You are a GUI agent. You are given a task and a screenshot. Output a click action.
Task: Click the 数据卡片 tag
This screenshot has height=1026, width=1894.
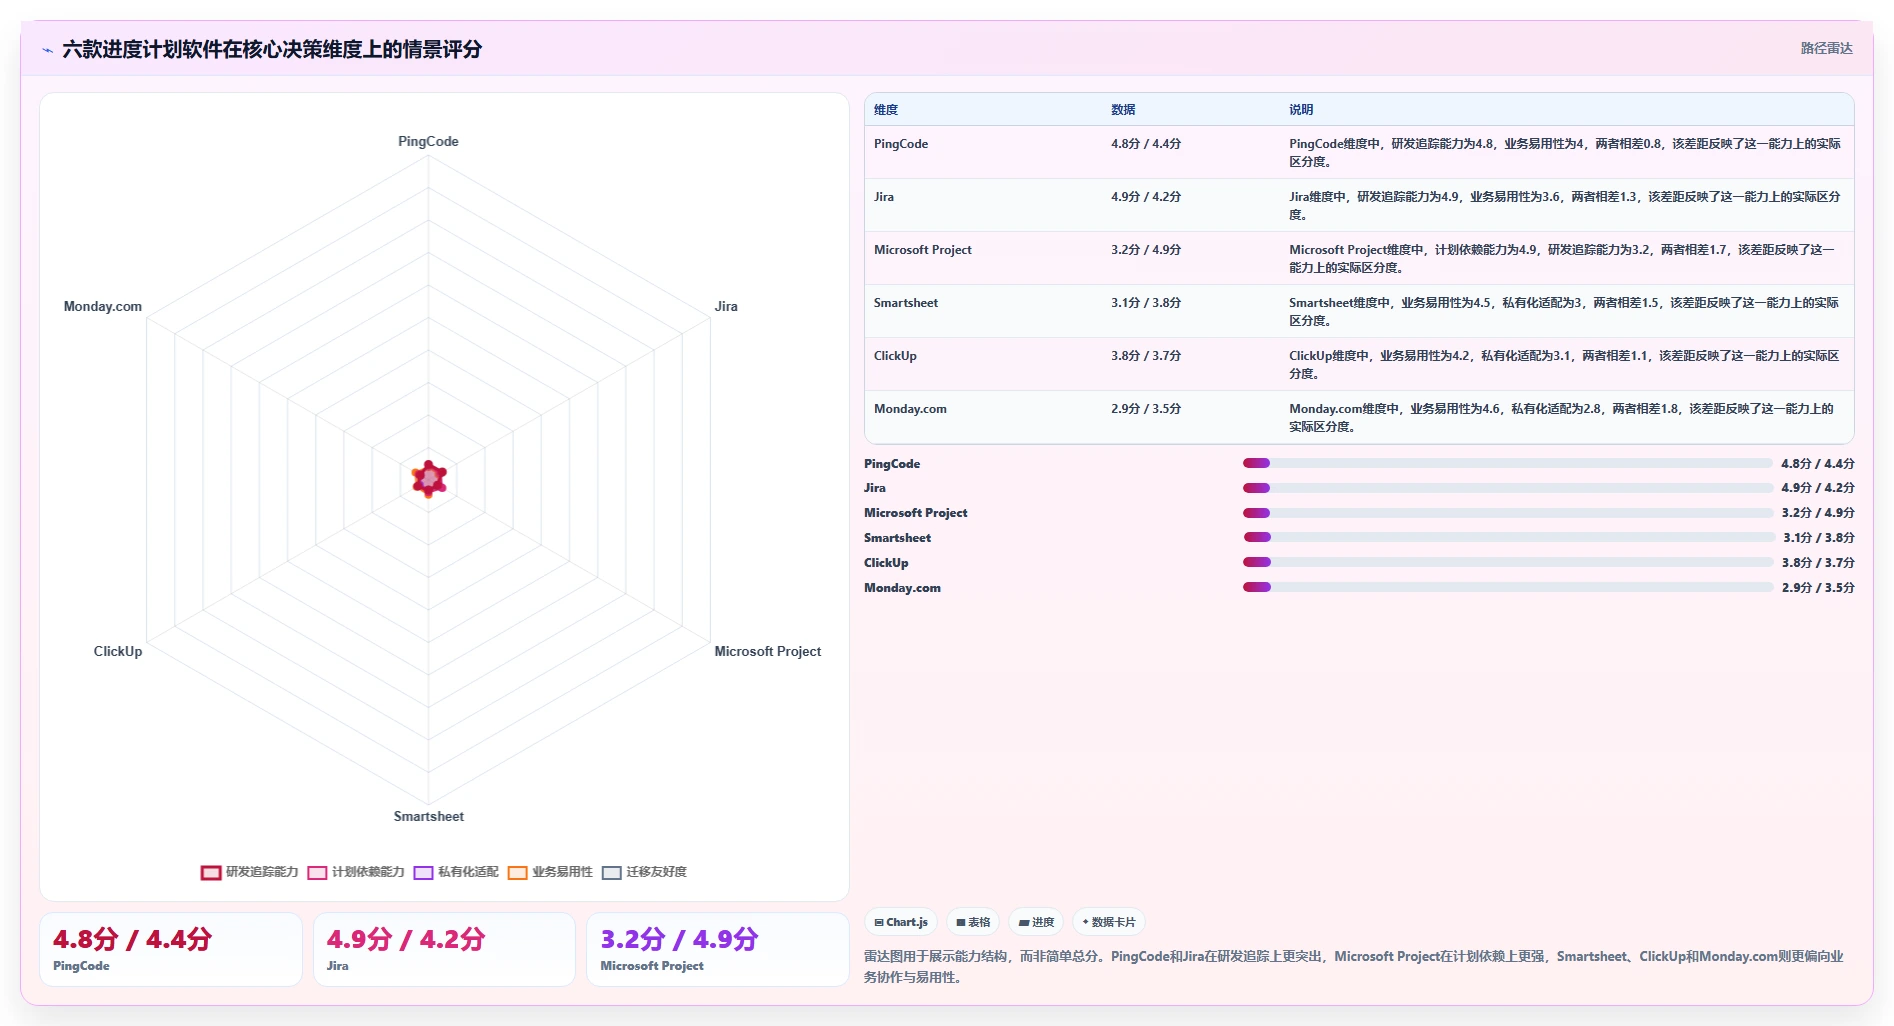click(x=1109, y=922)
